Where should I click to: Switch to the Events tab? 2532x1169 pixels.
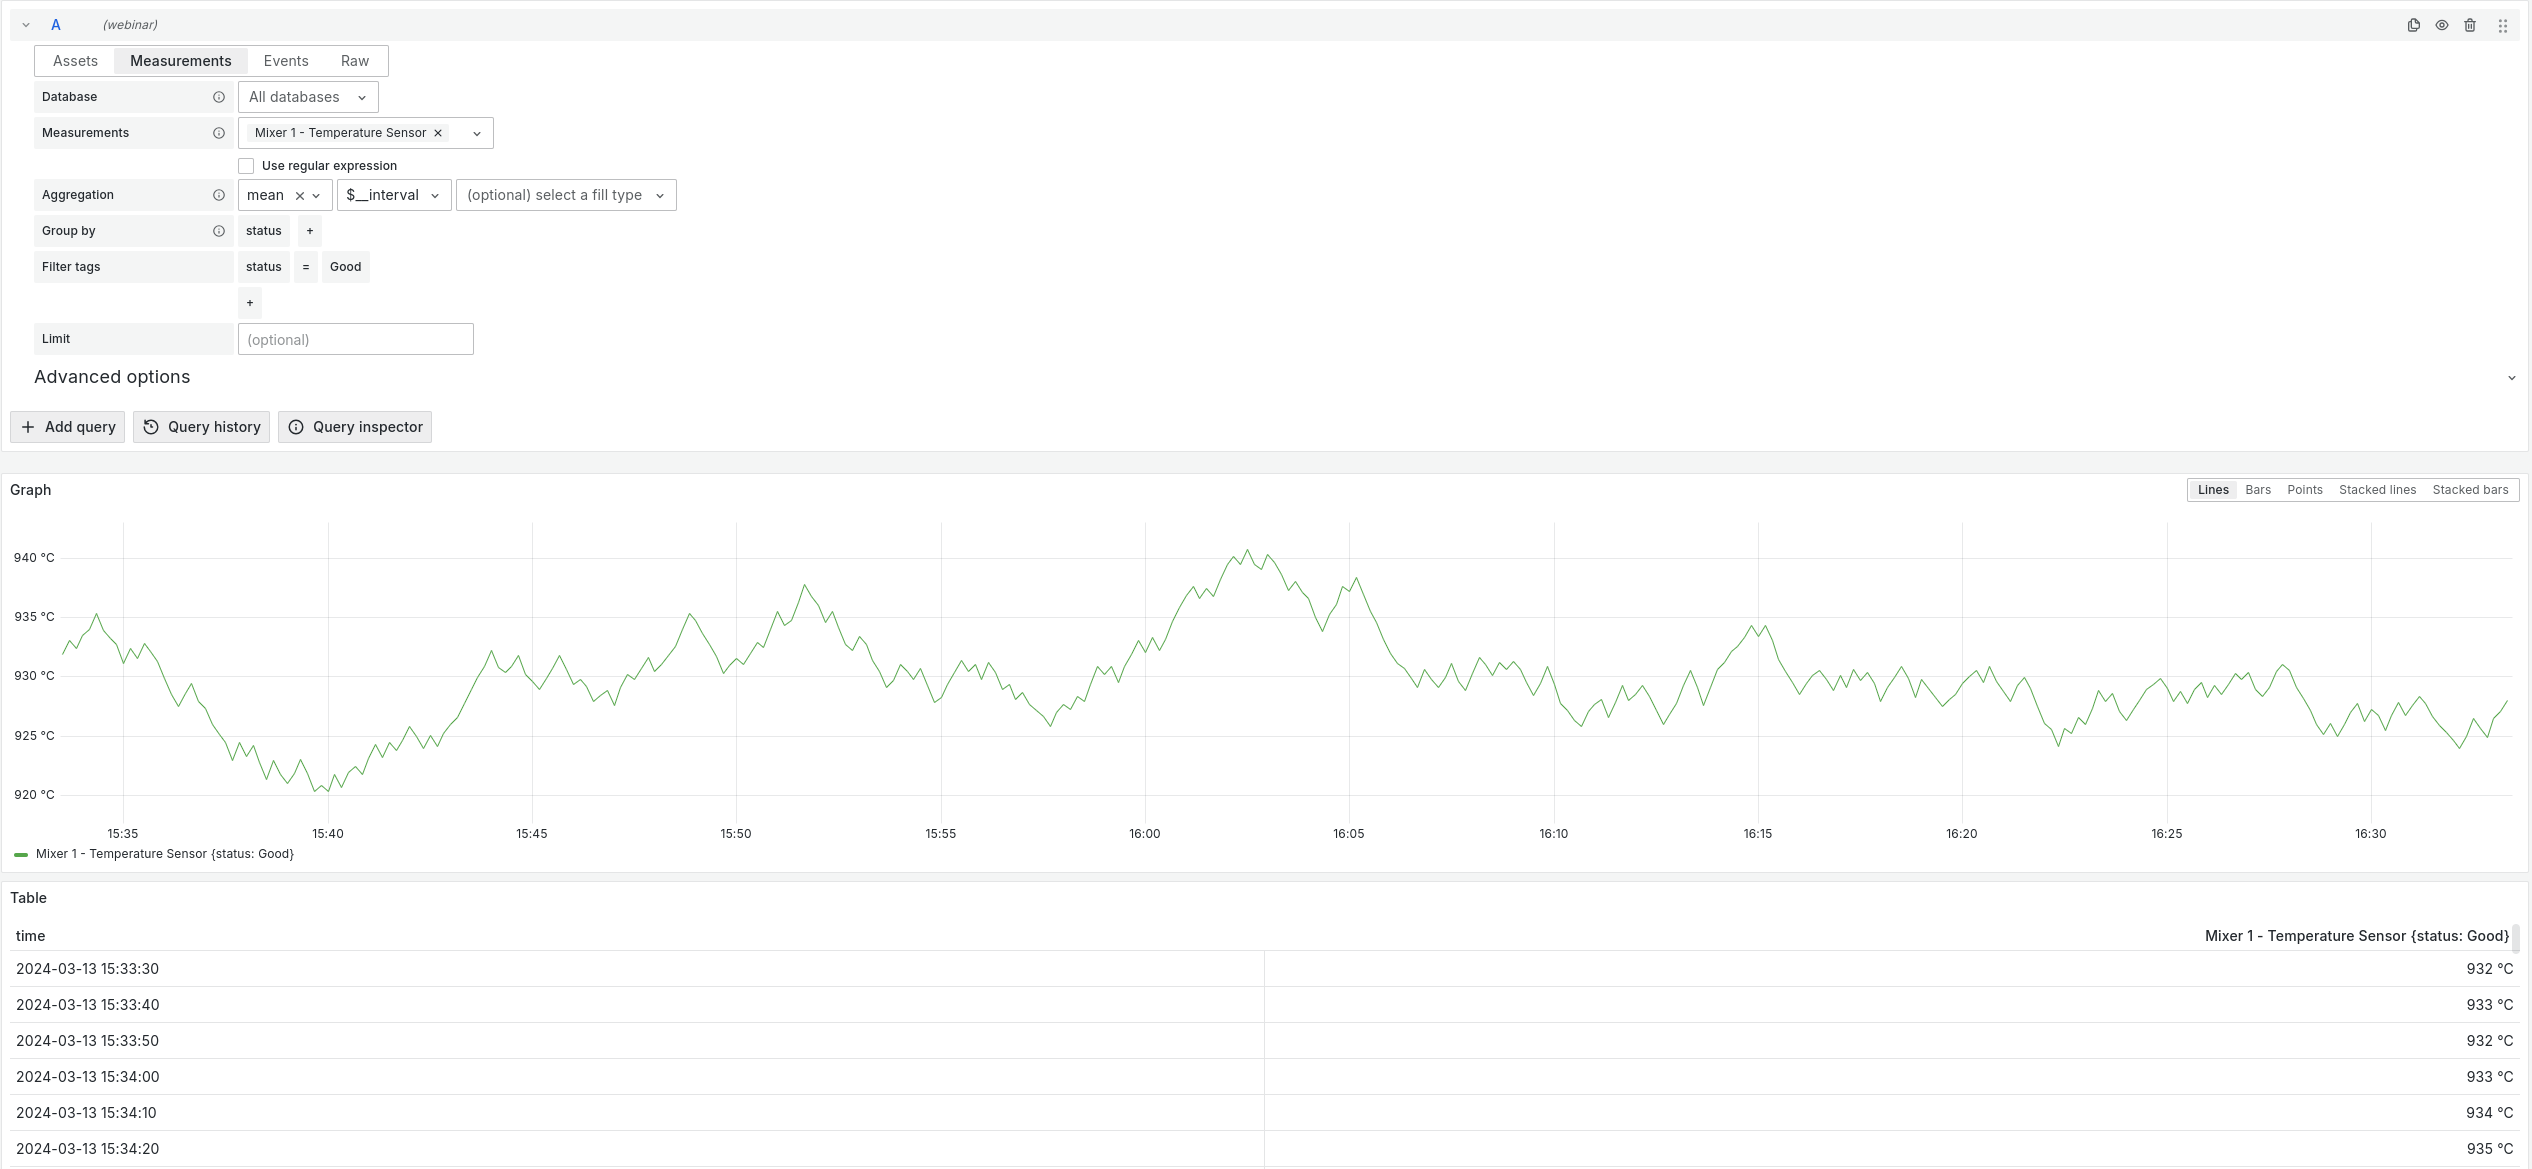[286, 61]
